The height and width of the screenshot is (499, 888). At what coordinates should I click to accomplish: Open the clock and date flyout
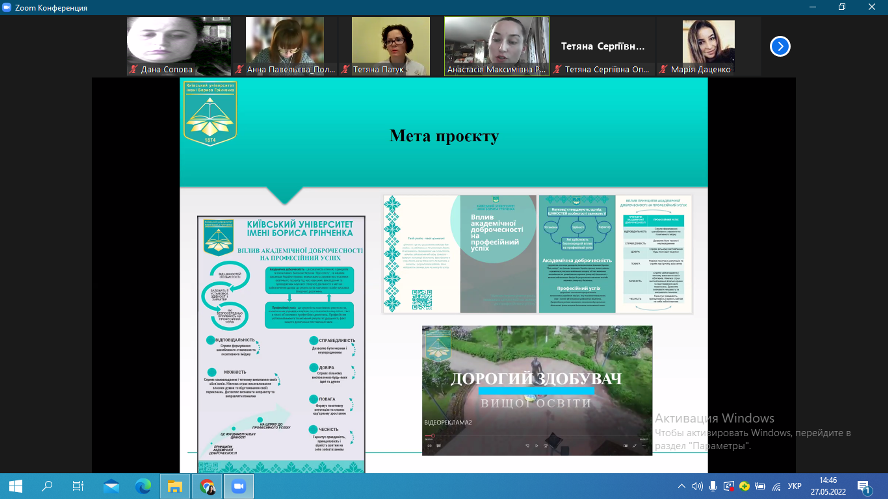[828, 486]
